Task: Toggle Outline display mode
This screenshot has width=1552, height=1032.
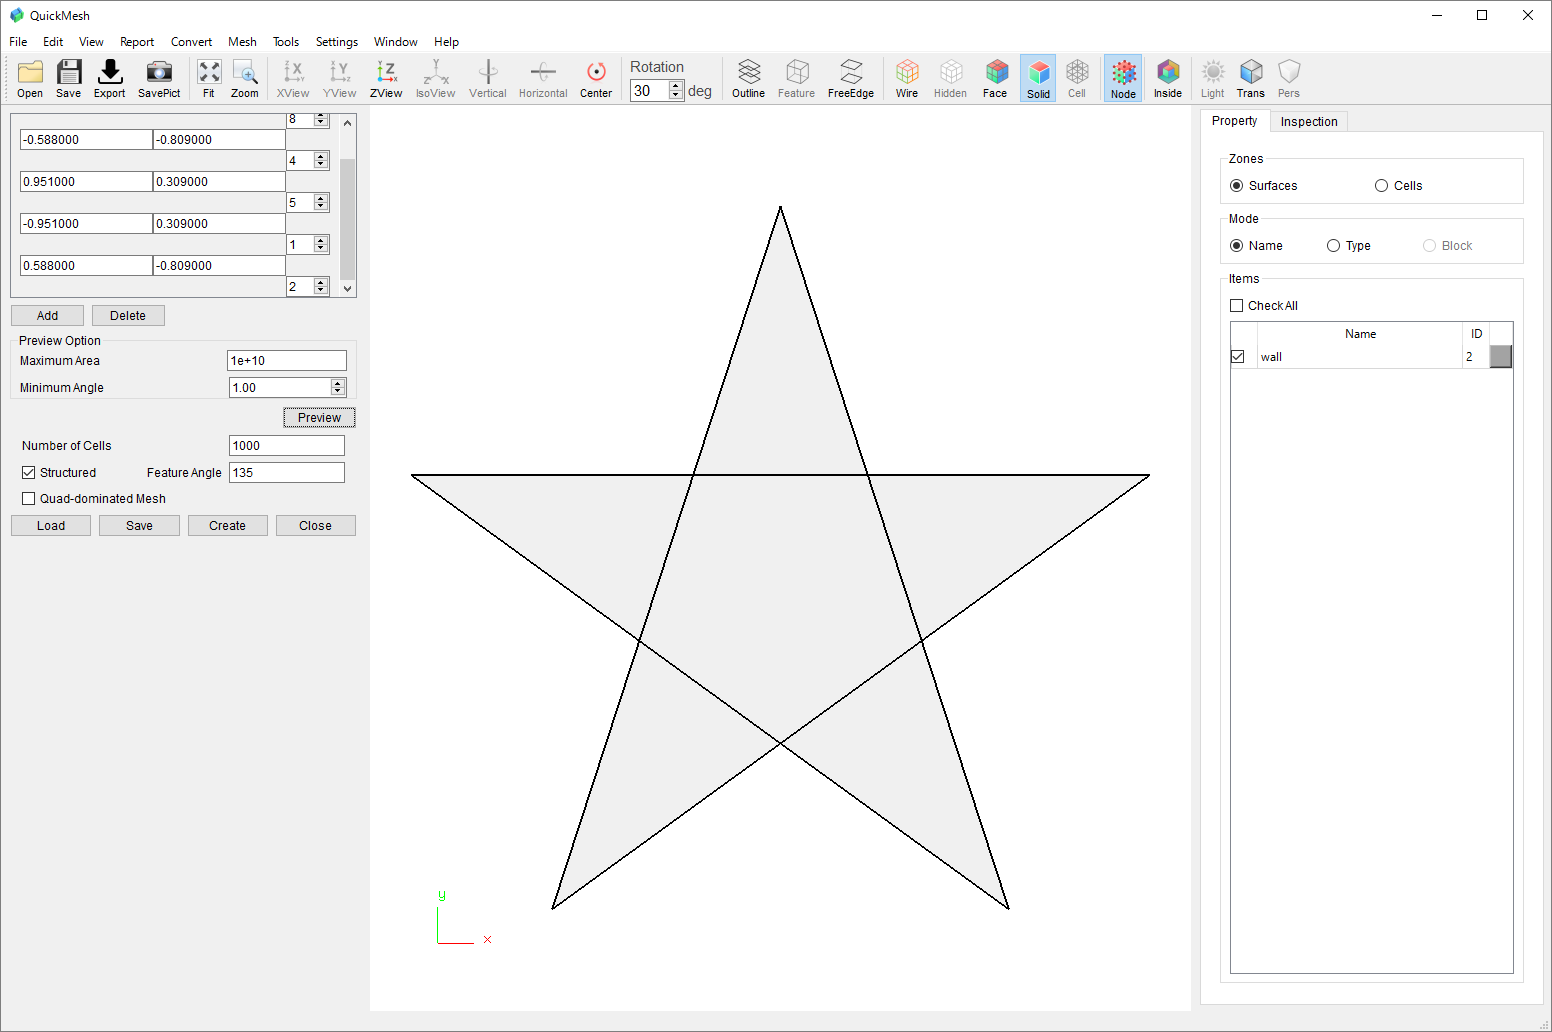Action: point(748,78)
